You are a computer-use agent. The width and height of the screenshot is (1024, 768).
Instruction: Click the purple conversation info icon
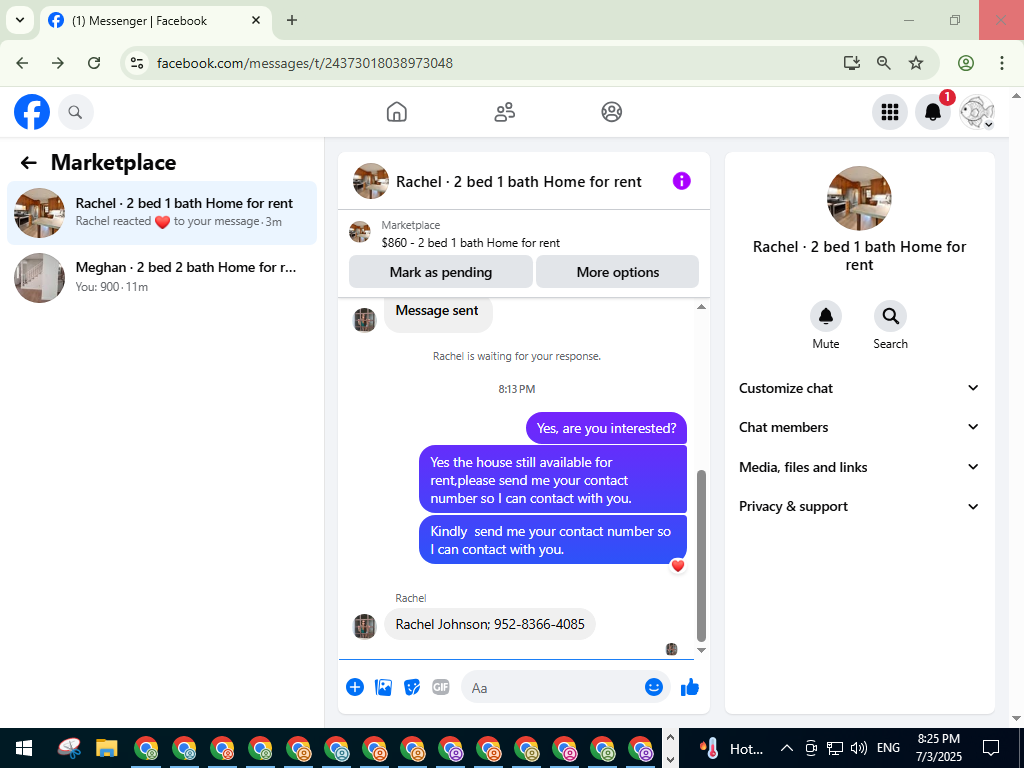pos(681,181)
